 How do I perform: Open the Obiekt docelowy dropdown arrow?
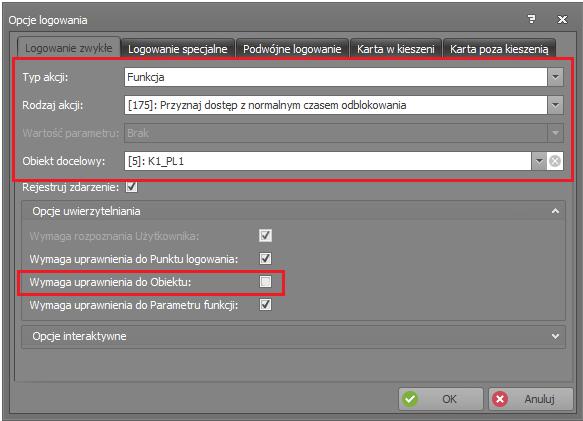point(539,161)
